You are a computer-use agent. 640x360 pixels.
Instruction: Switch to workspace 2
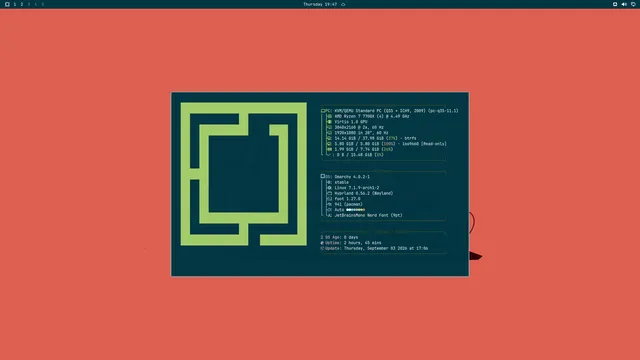22,4
